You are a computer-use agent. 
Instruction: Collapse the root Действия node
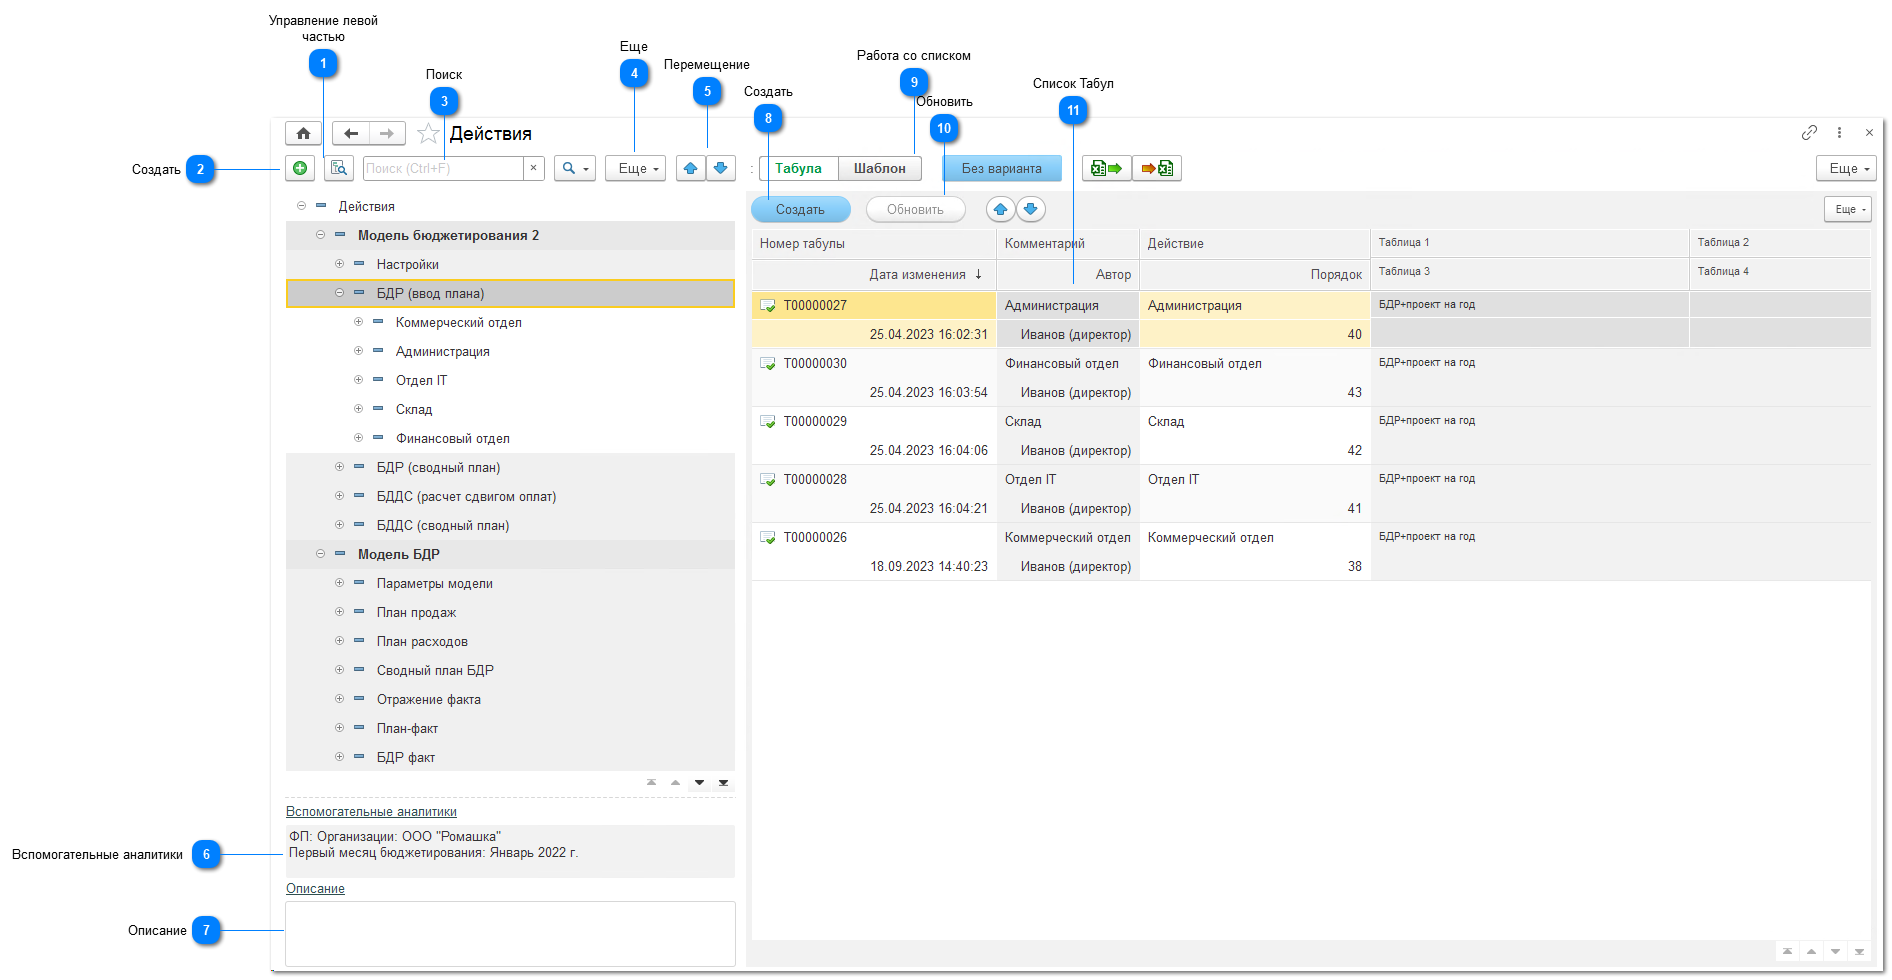(x=301, y=206)
